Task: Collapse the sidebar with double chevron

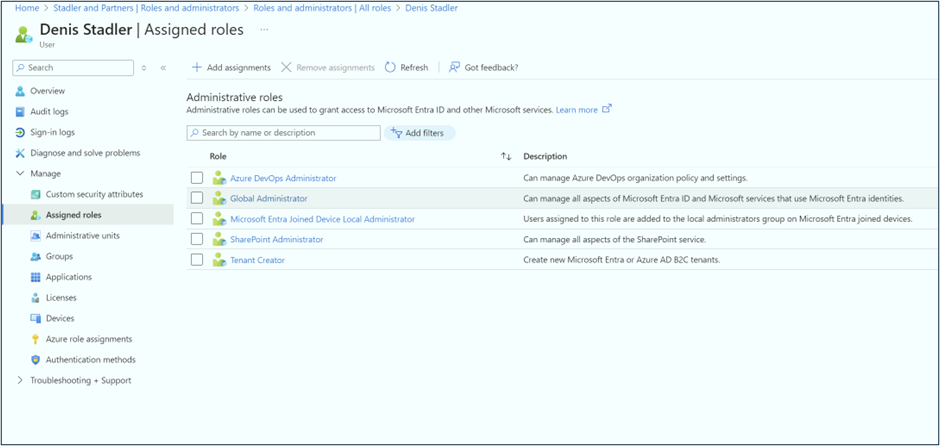Action: point(163,68)
